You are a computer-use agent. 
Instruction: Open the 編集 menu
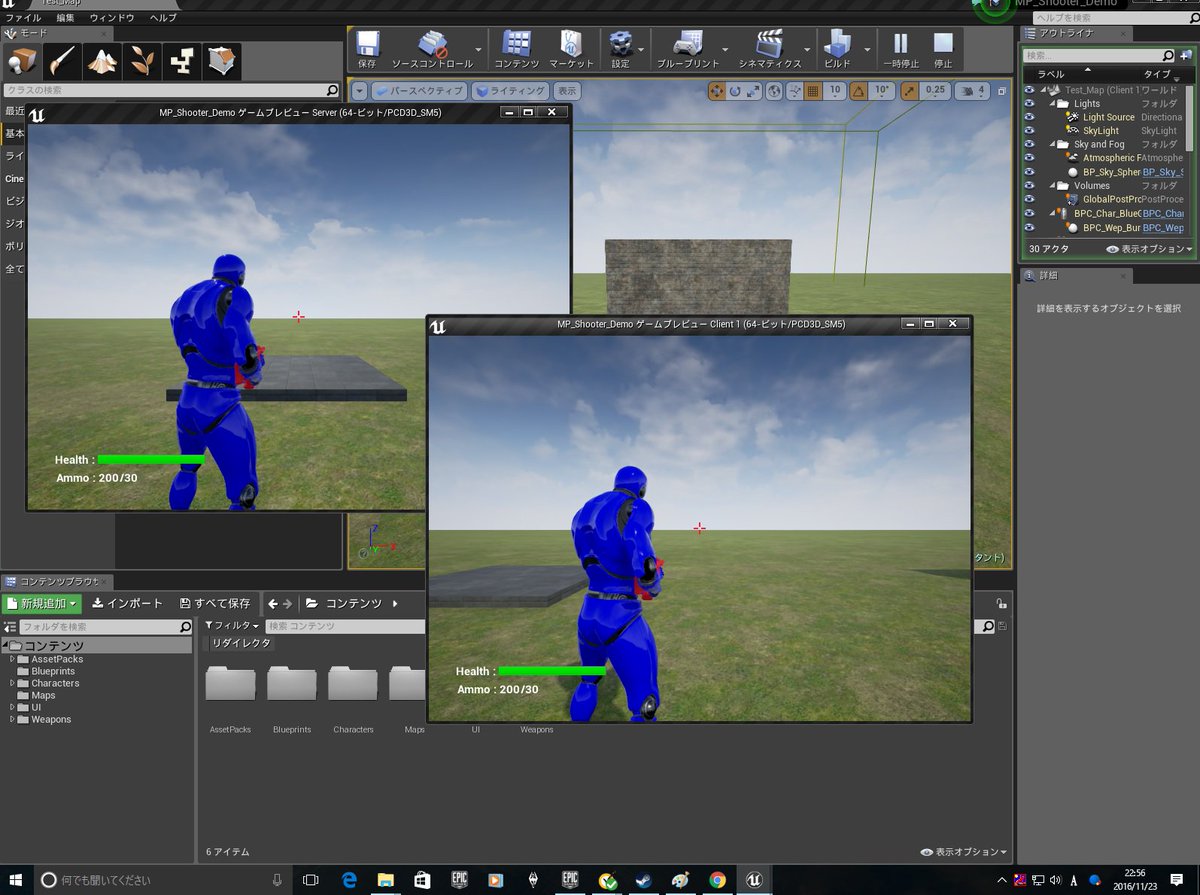coord(65,18)
